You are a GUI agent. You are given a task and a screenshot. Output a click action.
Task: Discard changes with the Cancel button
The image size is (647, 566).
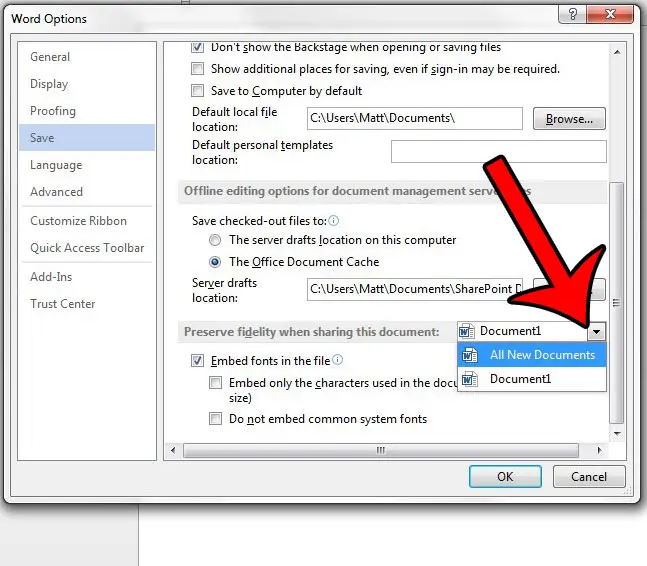point(589,476)
